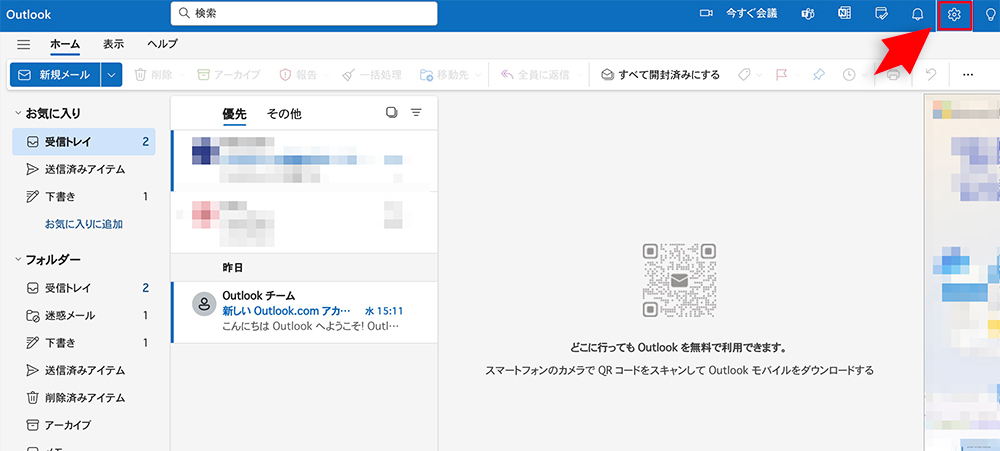Open the settings gear icon
Image resolution: width=1000 pixels, height=451 pixels.
tap(954, 15)
